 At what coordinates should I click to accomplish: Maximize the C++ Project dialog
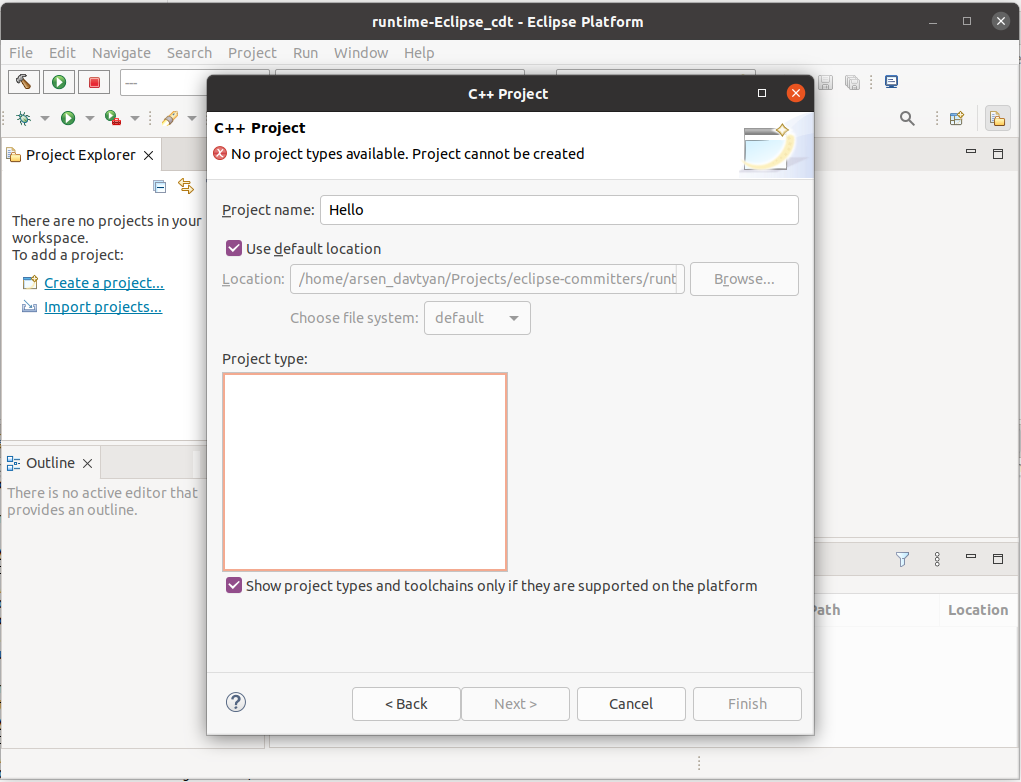click(762, 93)
